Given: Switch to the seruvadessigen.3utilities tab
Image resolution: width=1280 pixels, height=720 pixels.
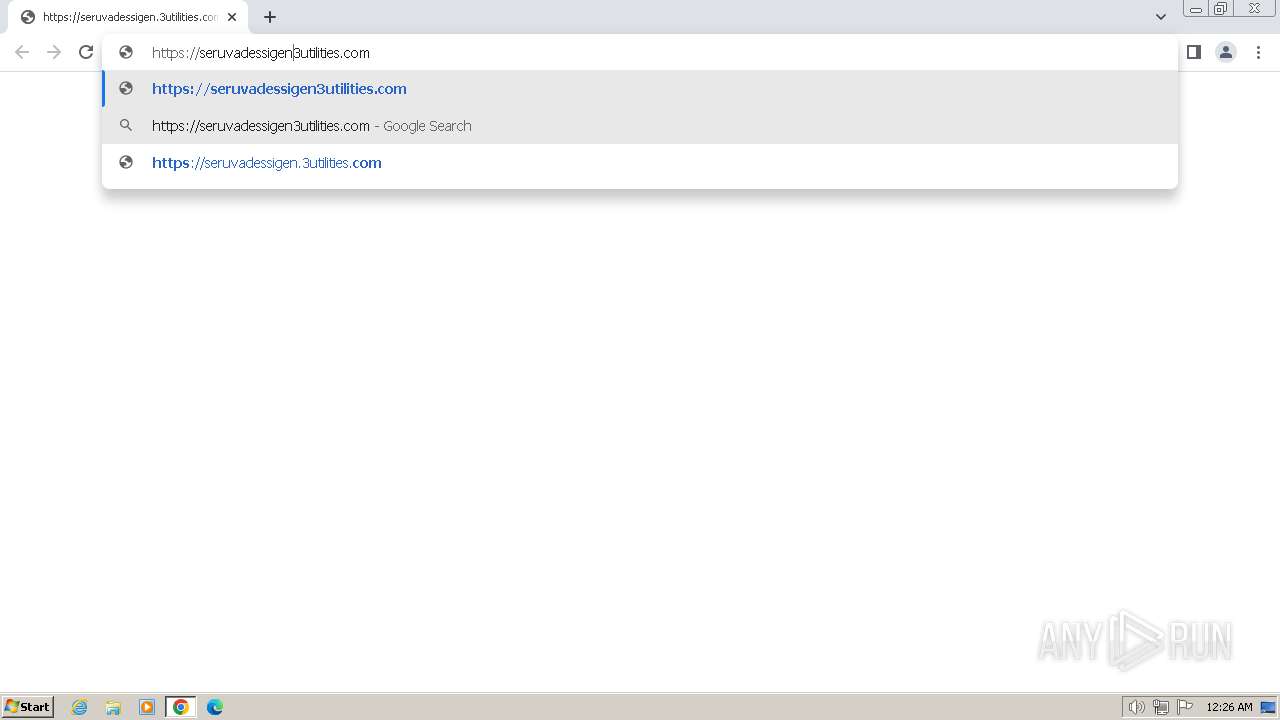Looking at the screenshot, I should [x=128, y=17].
